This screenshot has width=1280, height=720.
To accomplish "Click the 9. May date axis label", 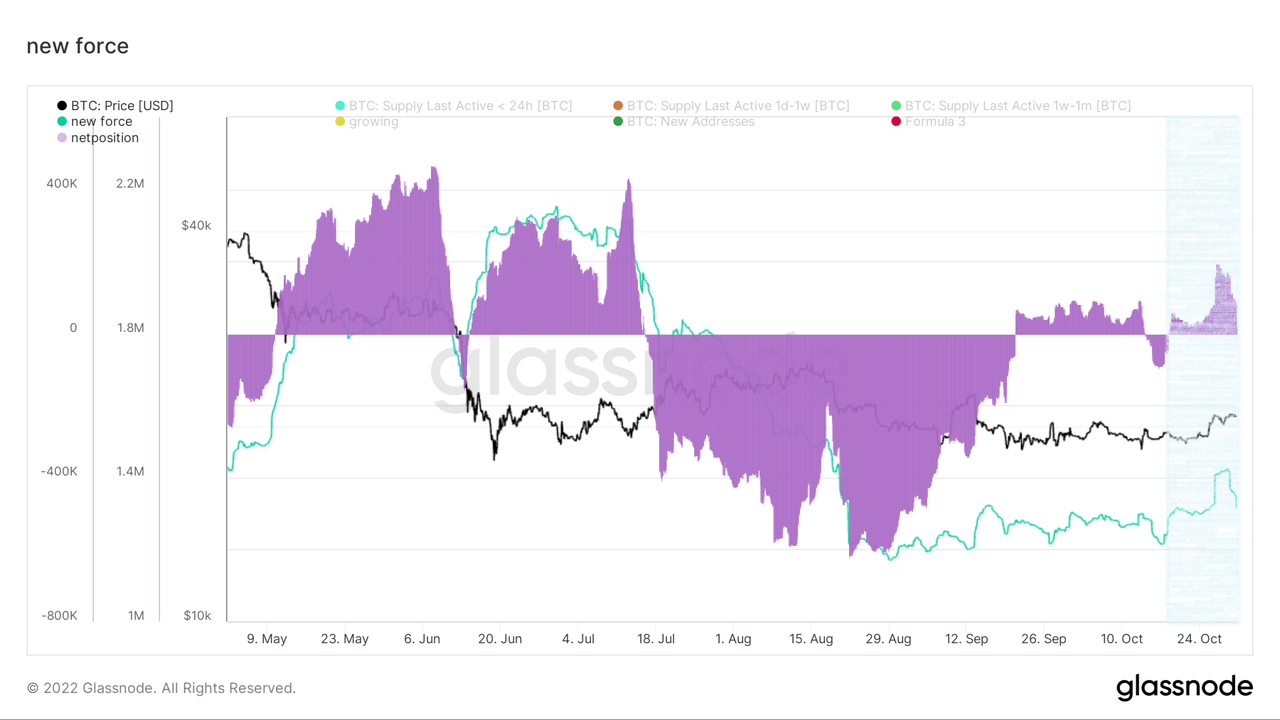I will click(x=266, y=639).
